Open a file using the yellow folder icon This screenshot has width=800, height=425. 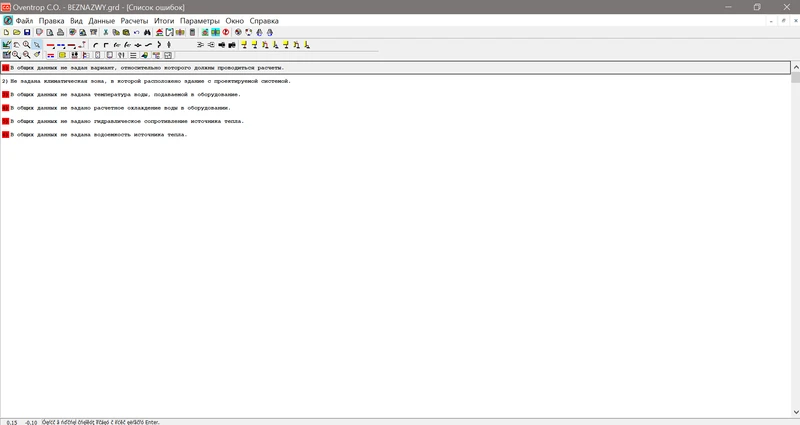(17, 32)
